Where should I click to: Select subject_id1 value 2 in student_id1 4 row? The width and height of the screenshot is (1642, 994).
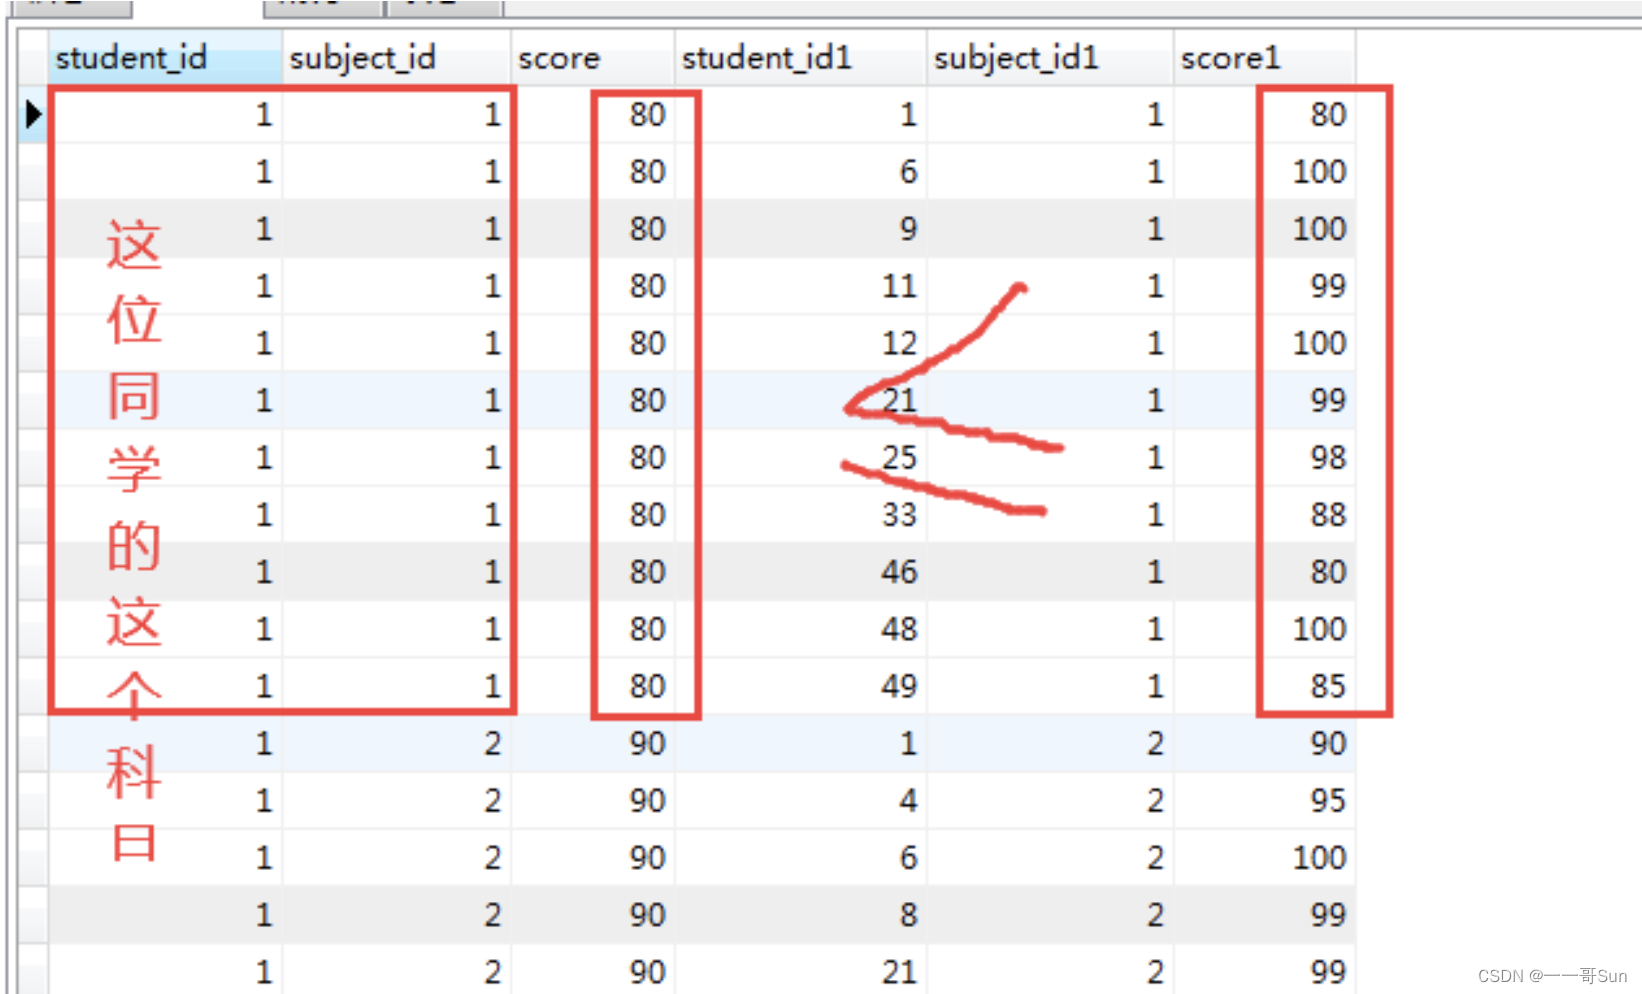tap(1049, 800)
